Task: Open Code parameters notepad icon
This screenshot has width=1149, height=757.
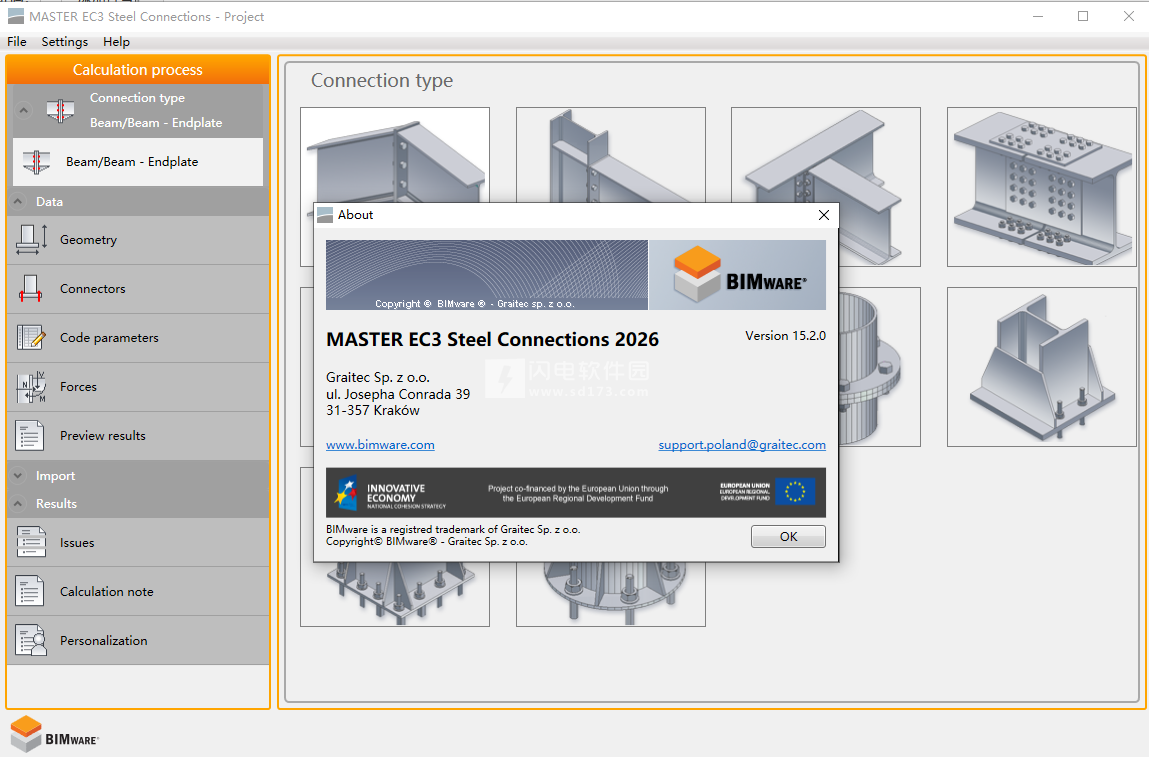Action: 31,338
